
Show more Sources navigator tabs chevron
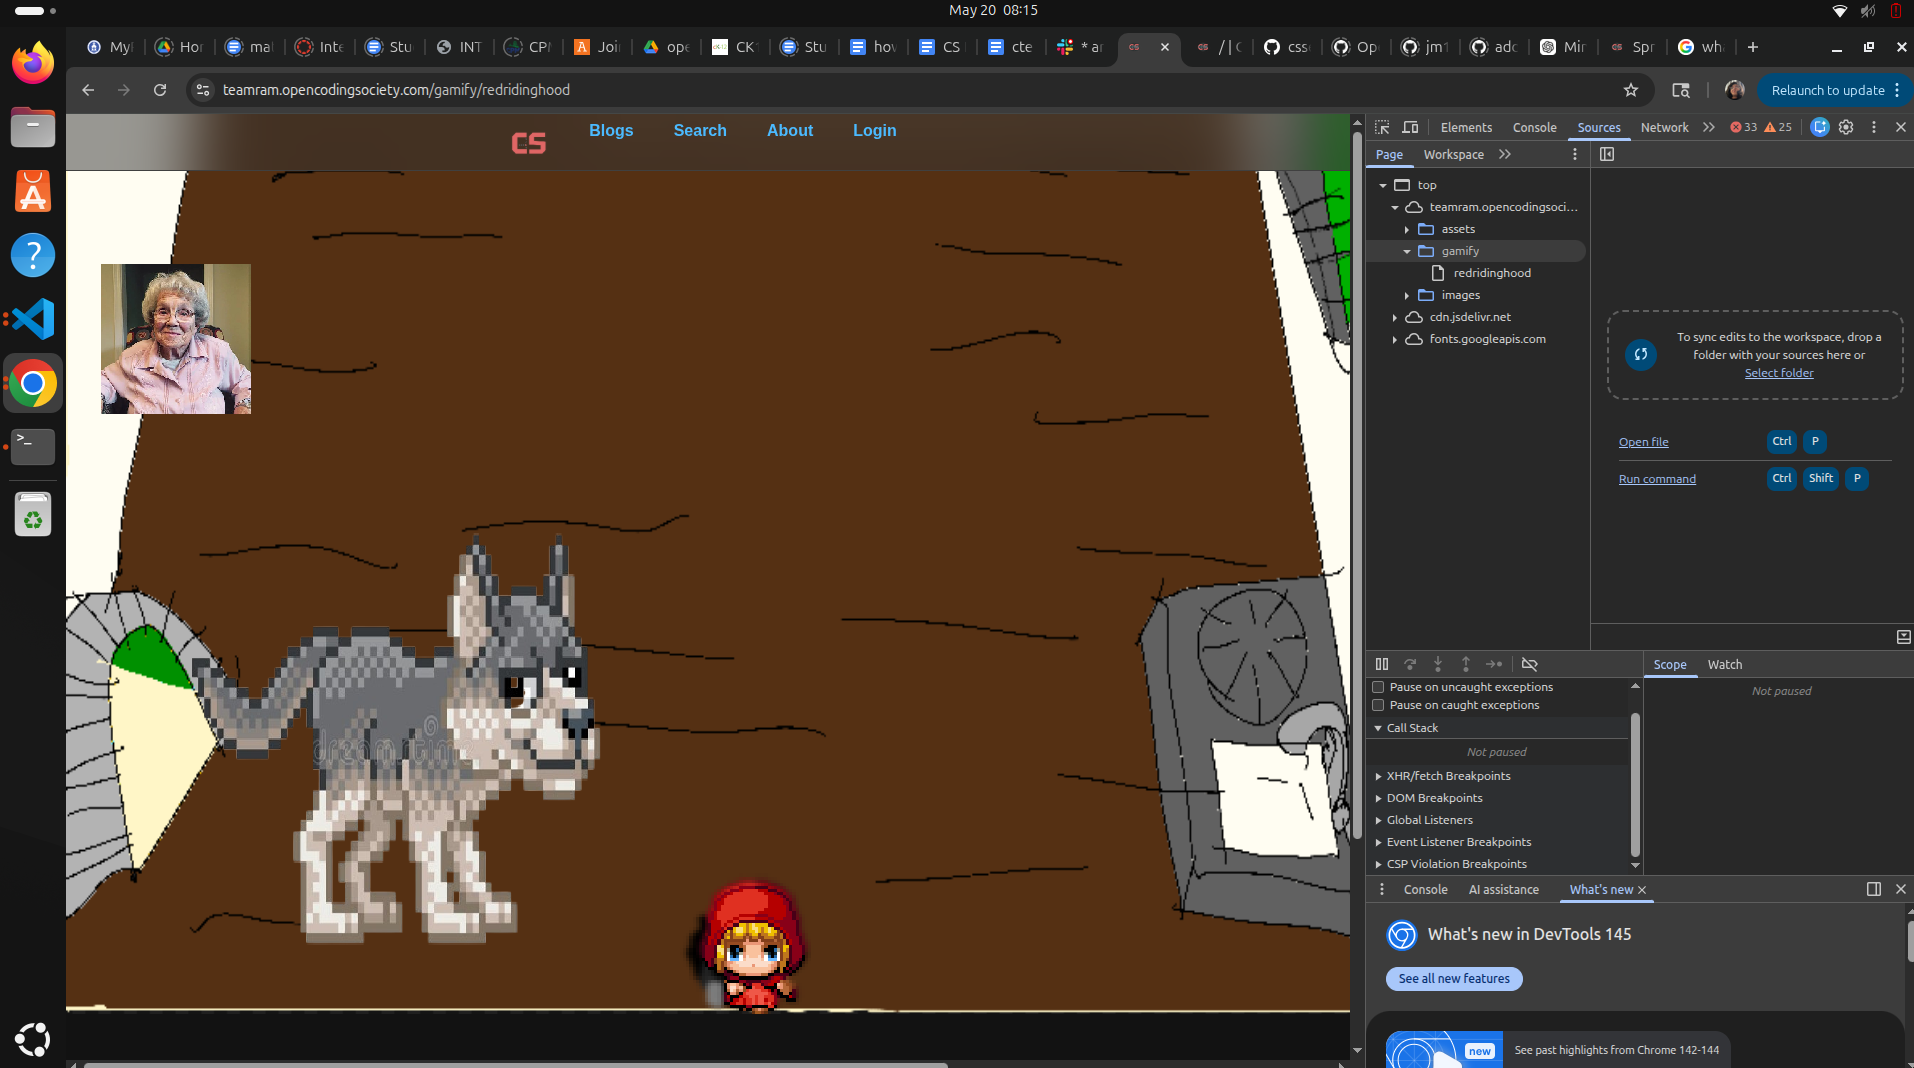pos(1505,154)
